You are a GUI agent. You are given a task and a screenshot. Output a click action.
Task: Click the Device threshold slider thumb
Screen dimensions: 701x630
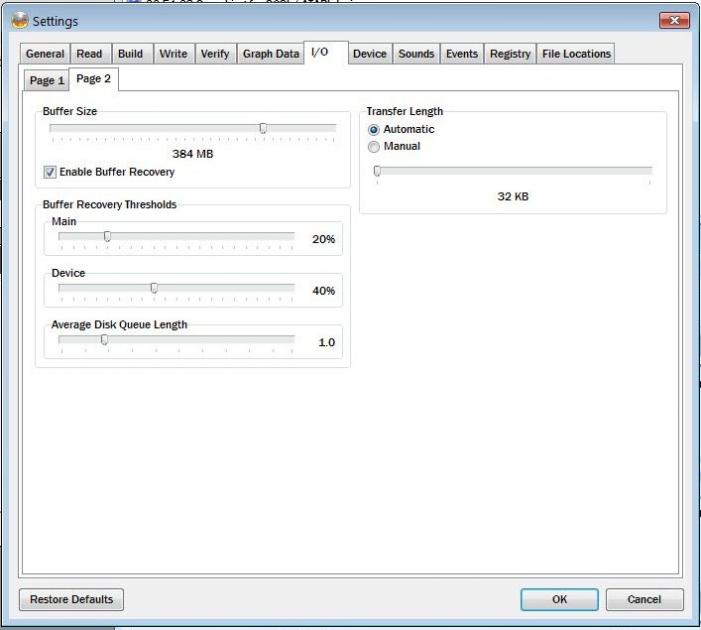(x=154, y=288)
